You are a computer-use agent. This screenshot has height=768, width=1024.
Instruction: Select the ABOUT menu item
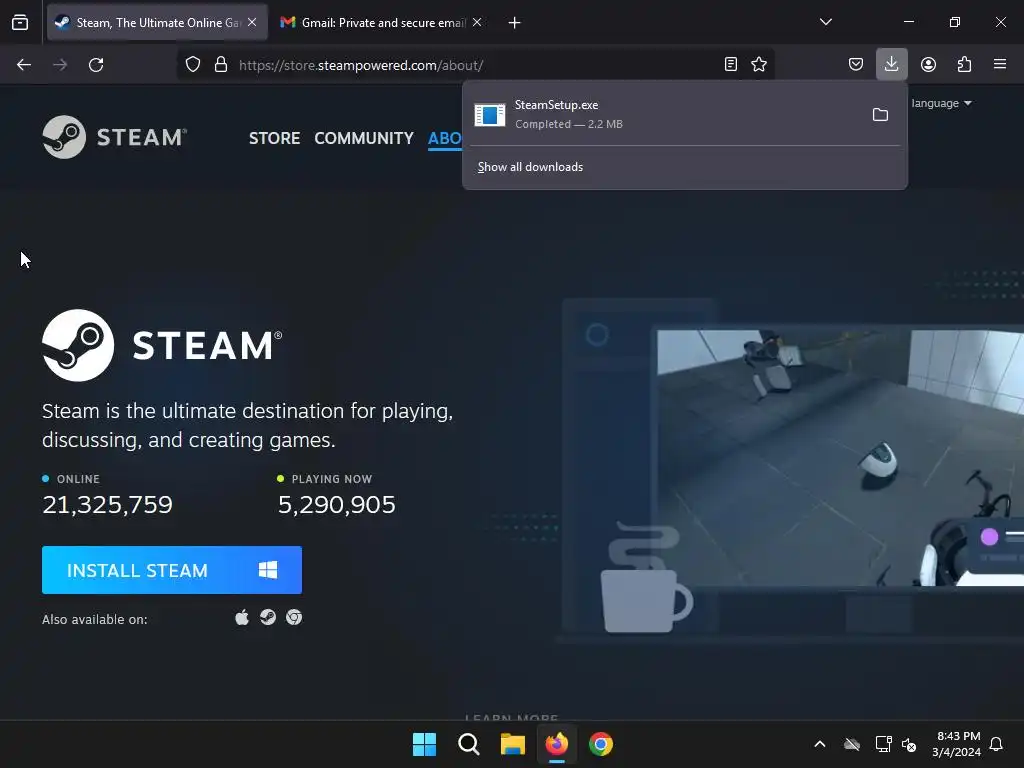point(445,138)
